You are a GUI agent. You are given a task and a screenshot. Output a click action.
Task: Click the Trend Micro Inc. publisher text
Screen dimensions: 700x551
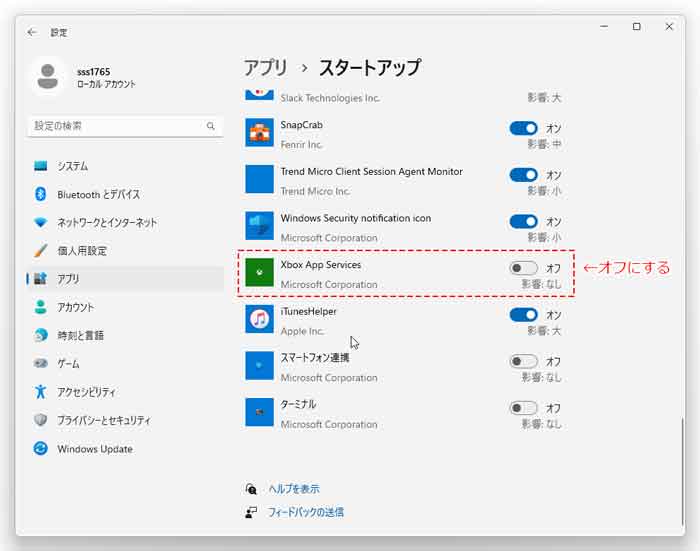click(x=315, y=191)
